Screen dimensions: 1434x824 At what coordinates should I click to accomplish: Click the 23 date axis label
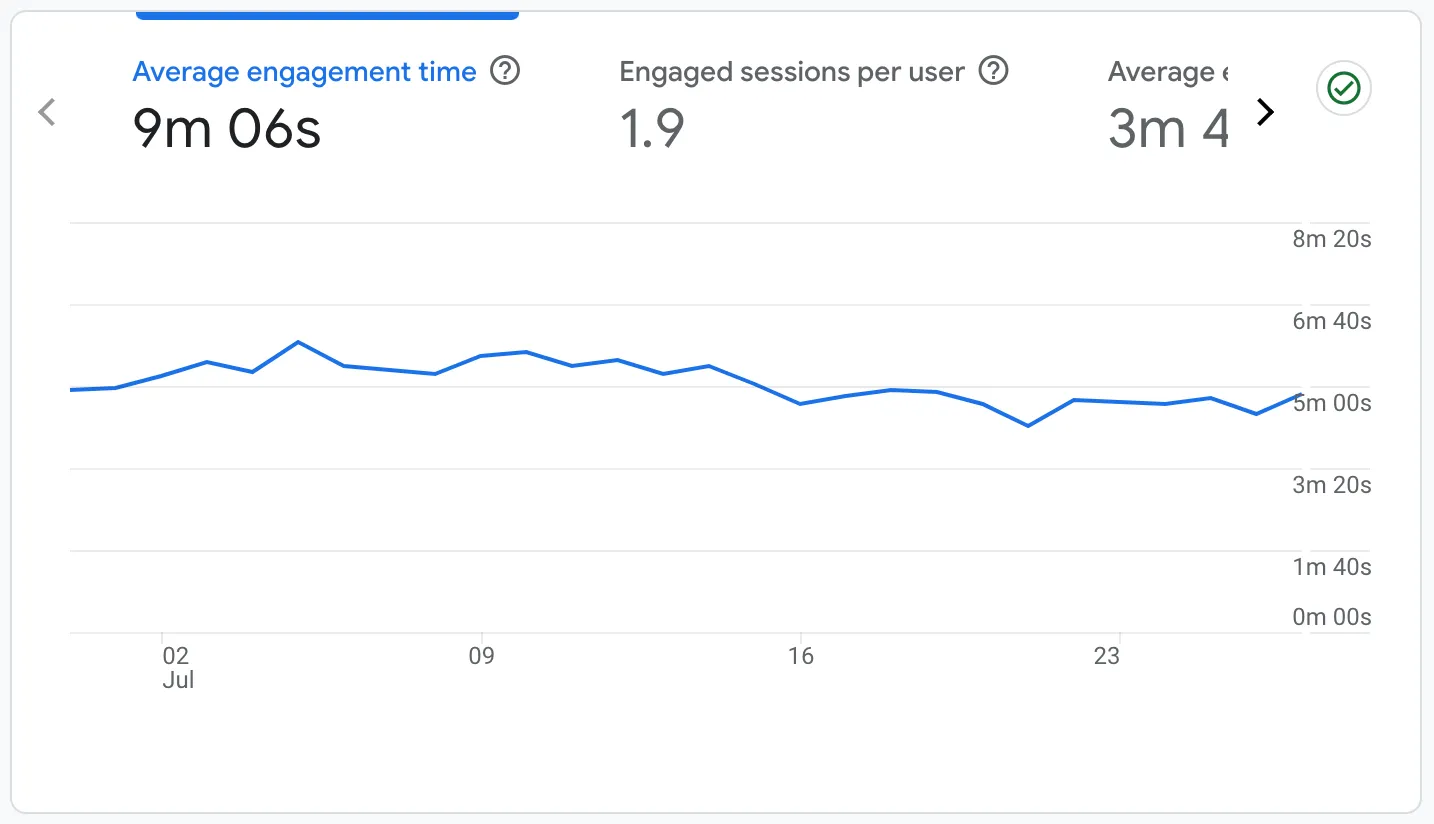point(1107,657)
